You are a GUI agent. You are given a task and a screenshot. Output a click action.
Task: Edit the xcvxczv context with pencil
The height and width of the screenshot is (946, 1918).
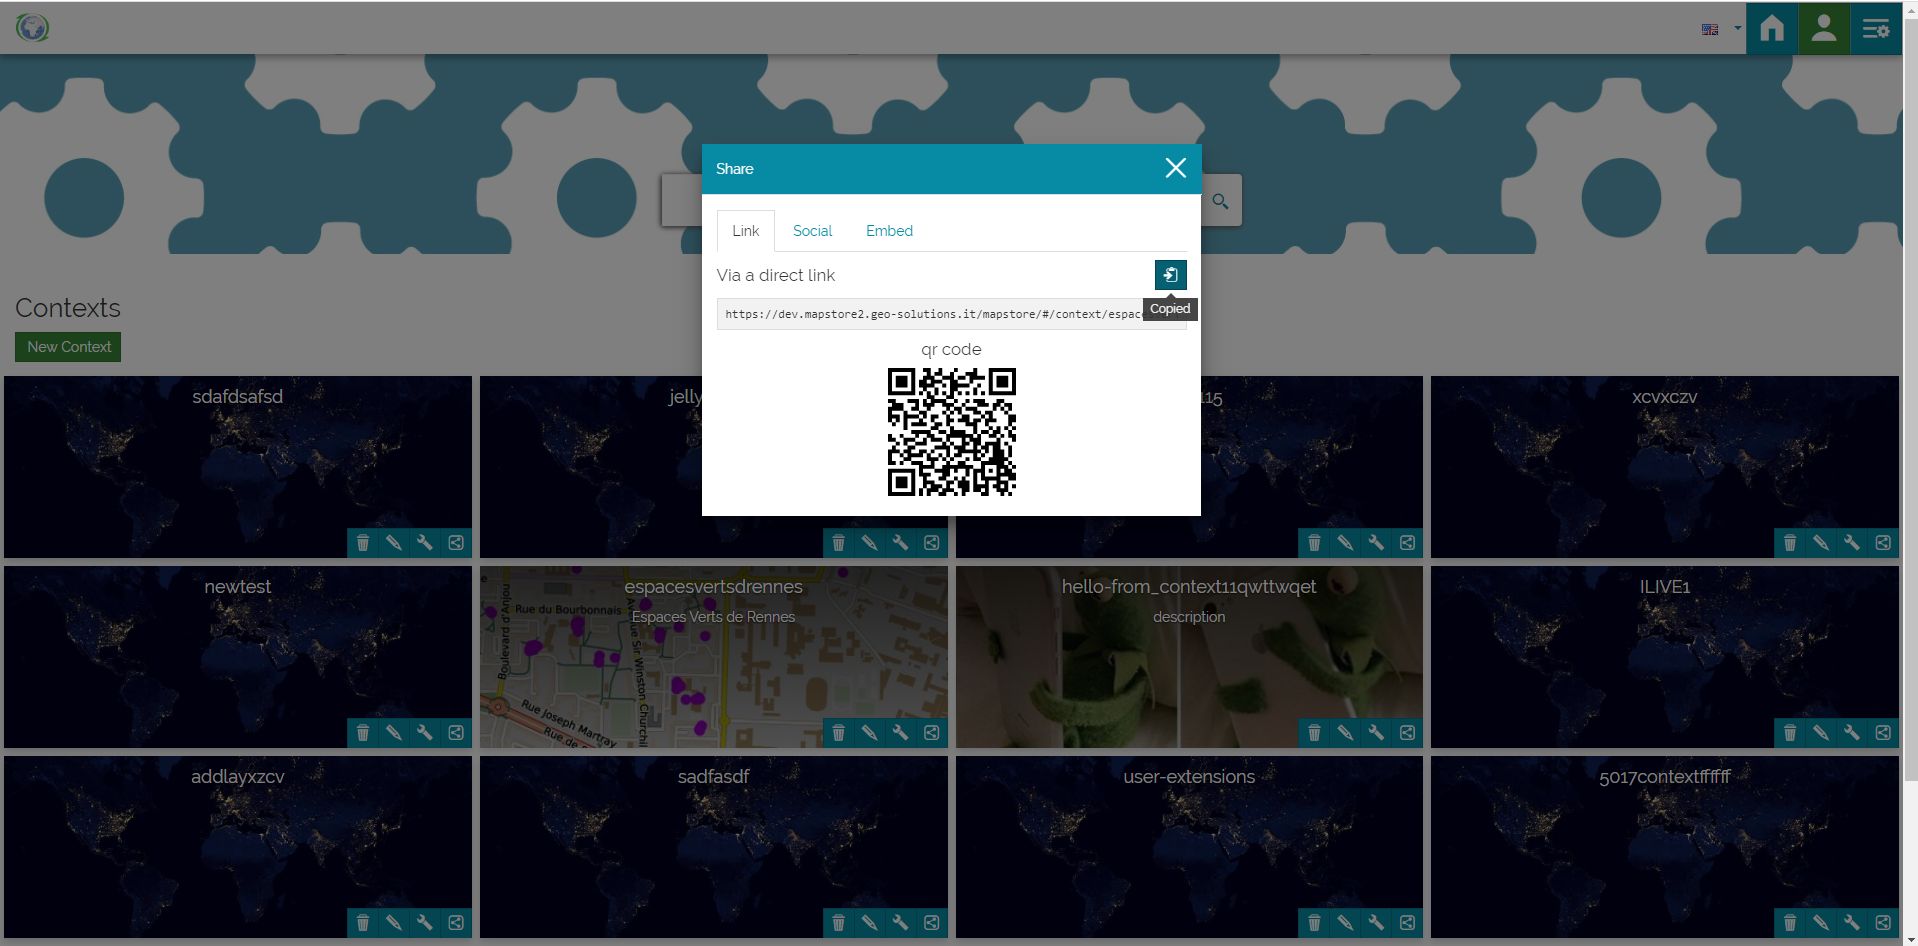tap(1821, 542)
